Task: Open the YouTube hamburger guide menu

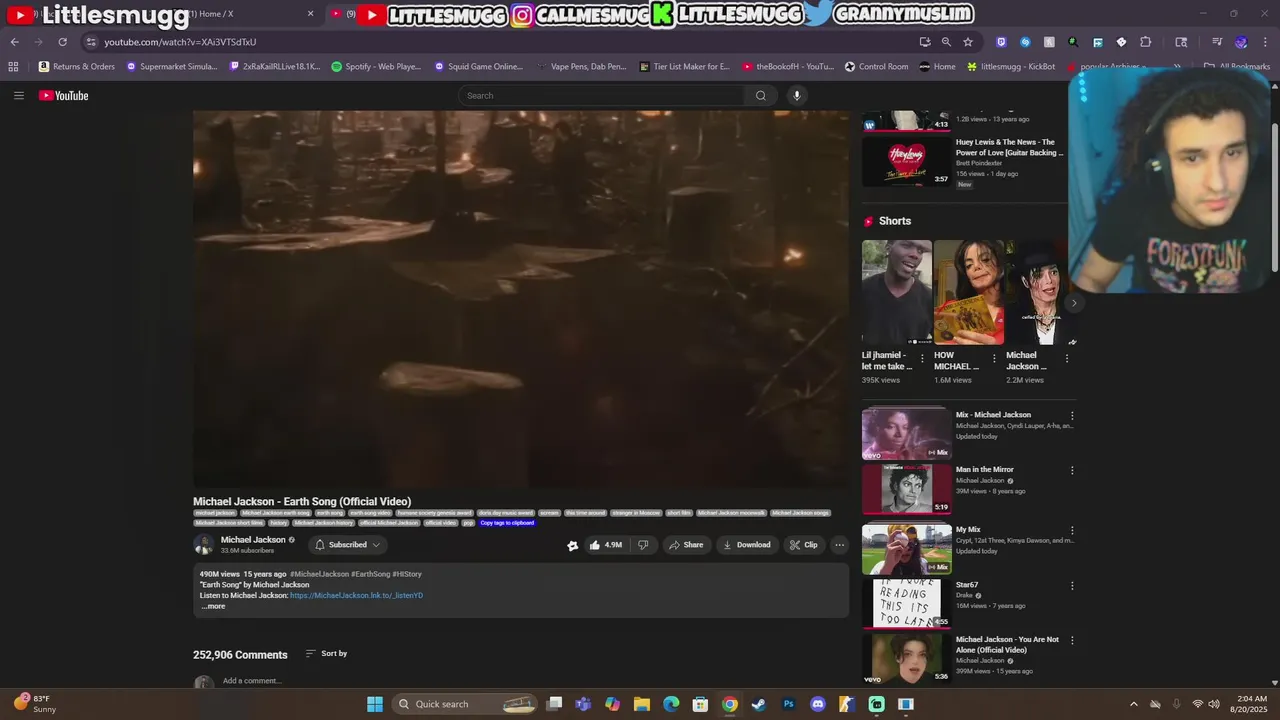Action: point(18,95)
